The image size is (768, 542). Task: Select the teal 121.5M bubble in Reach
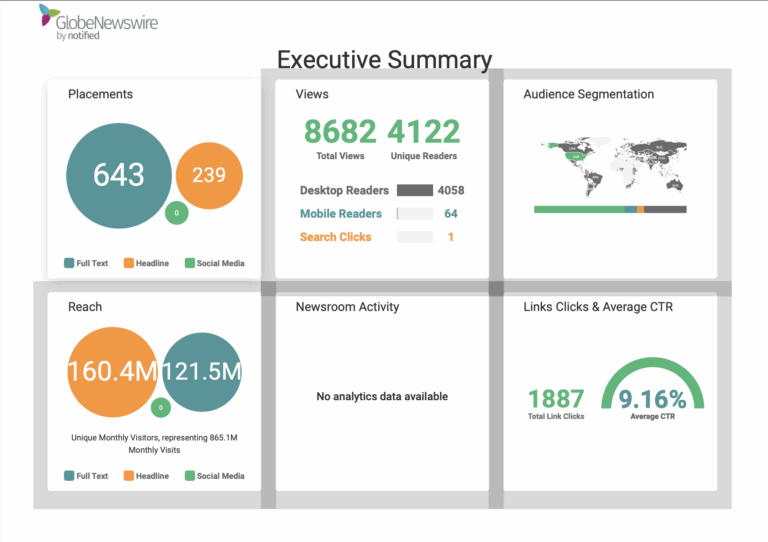pyautogui.click(x=203, y=371)
